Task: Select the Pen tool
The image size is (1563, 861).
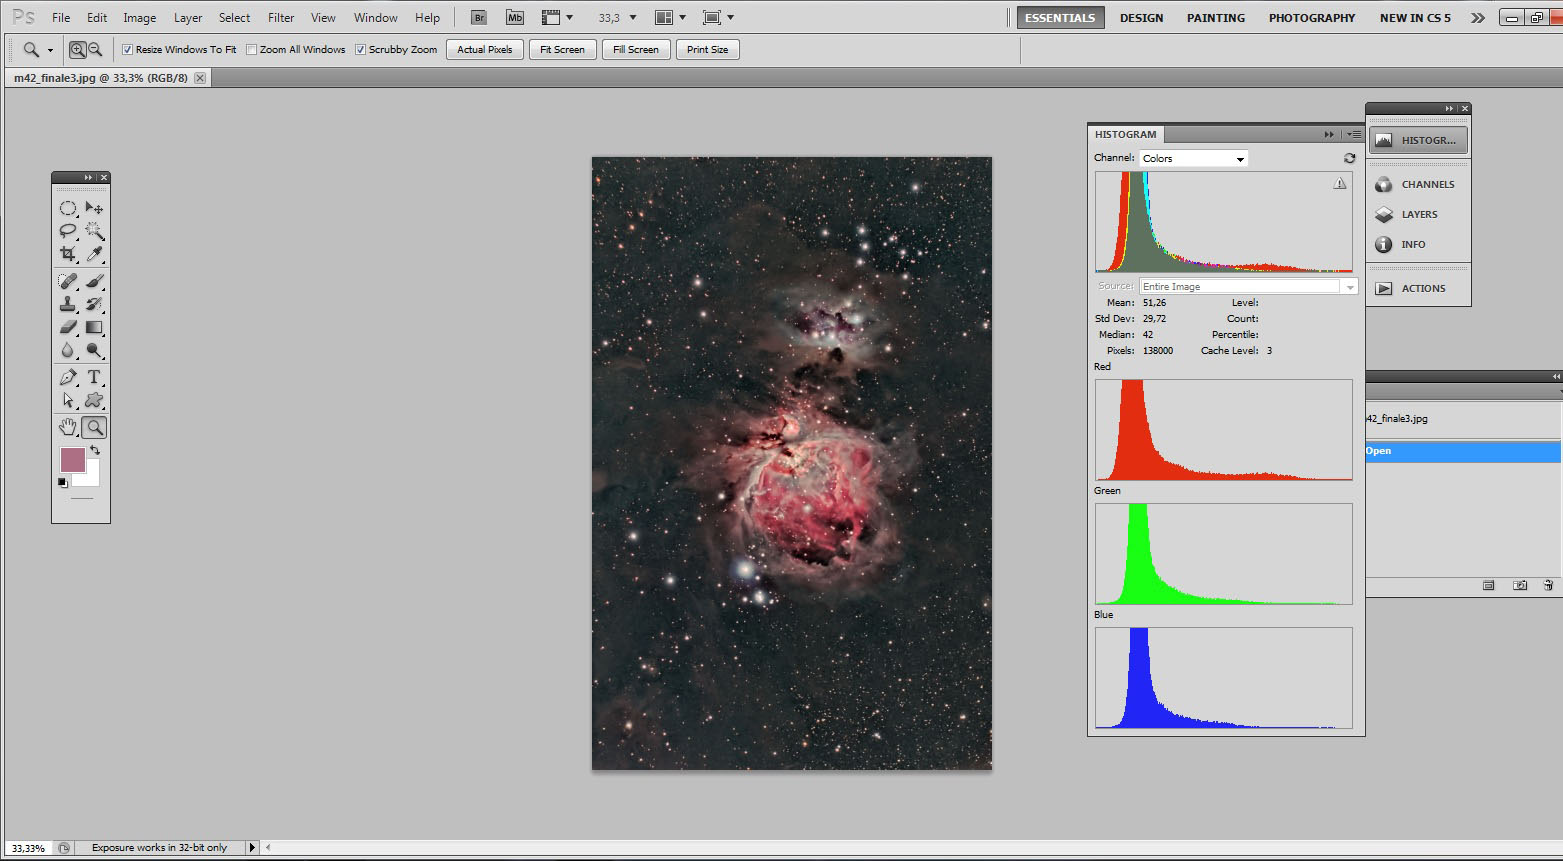Action: 68,377
